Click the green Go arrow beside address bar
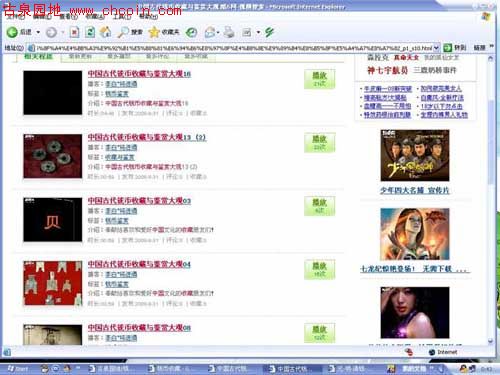Image resolution: width=500 pixels, height=375 pixels. (x=447, y=48)
